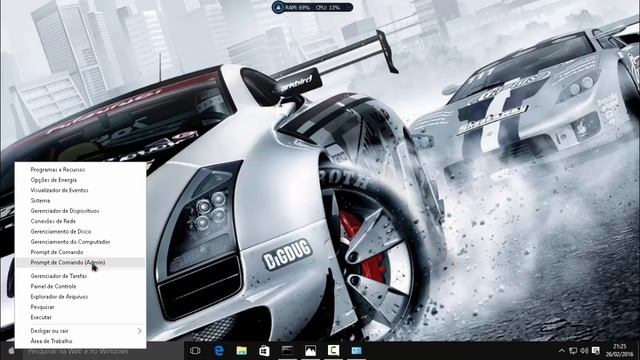This screenshot has width=640, height=360.
Task: Select Área de Trabalho entry
Action: [80, 341]
